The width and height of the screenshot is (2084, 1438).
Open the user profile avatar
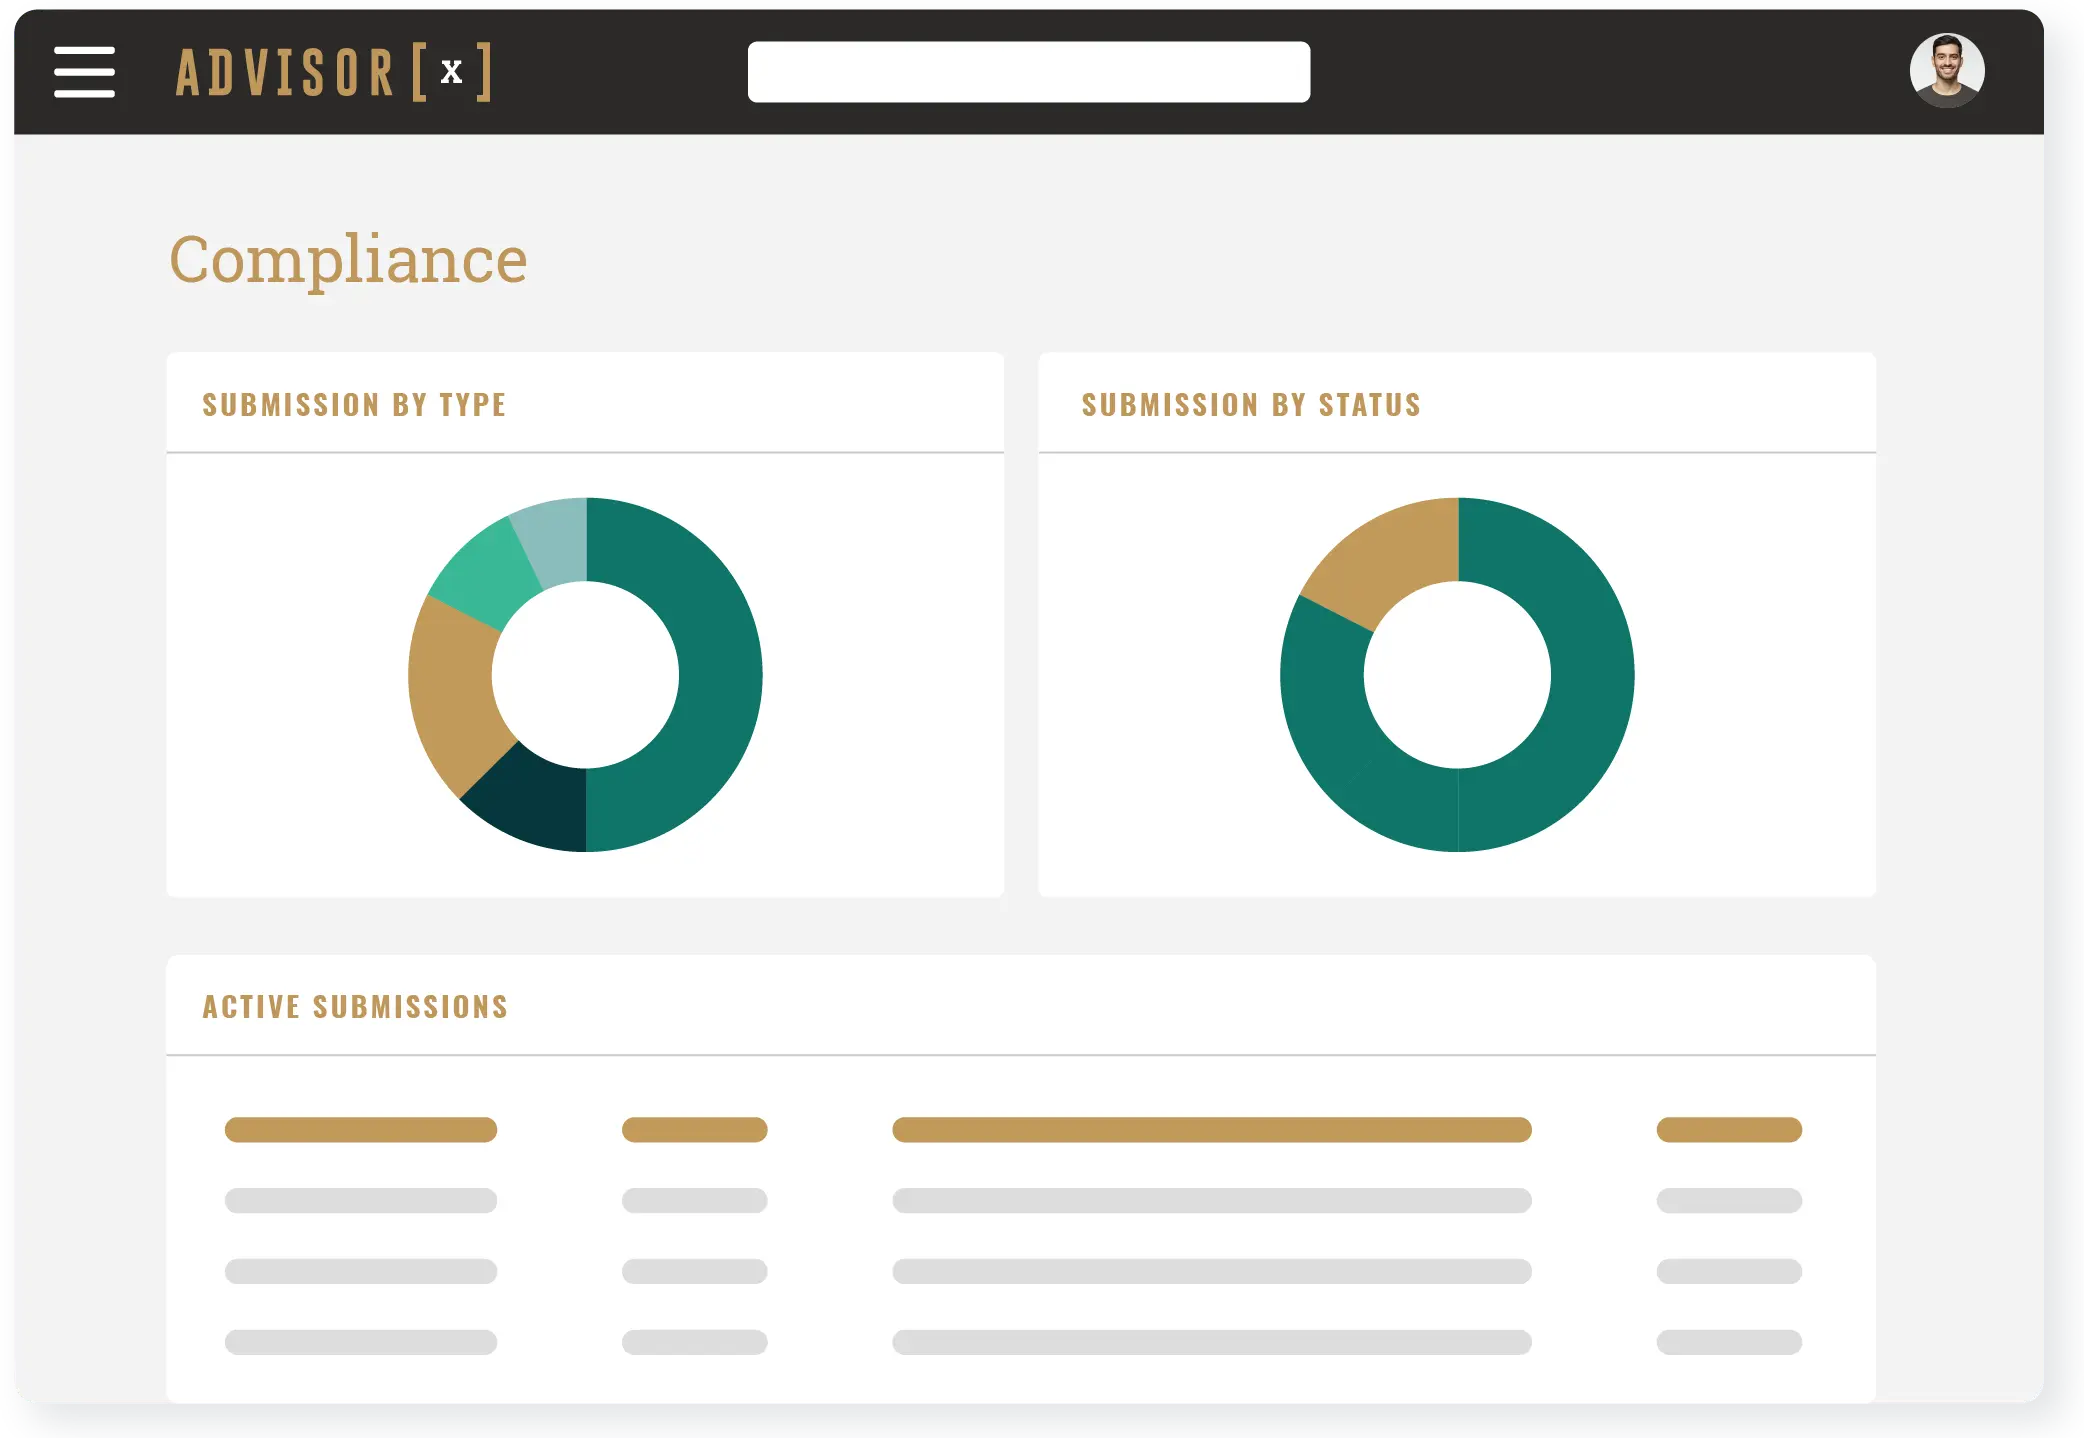1946,71
